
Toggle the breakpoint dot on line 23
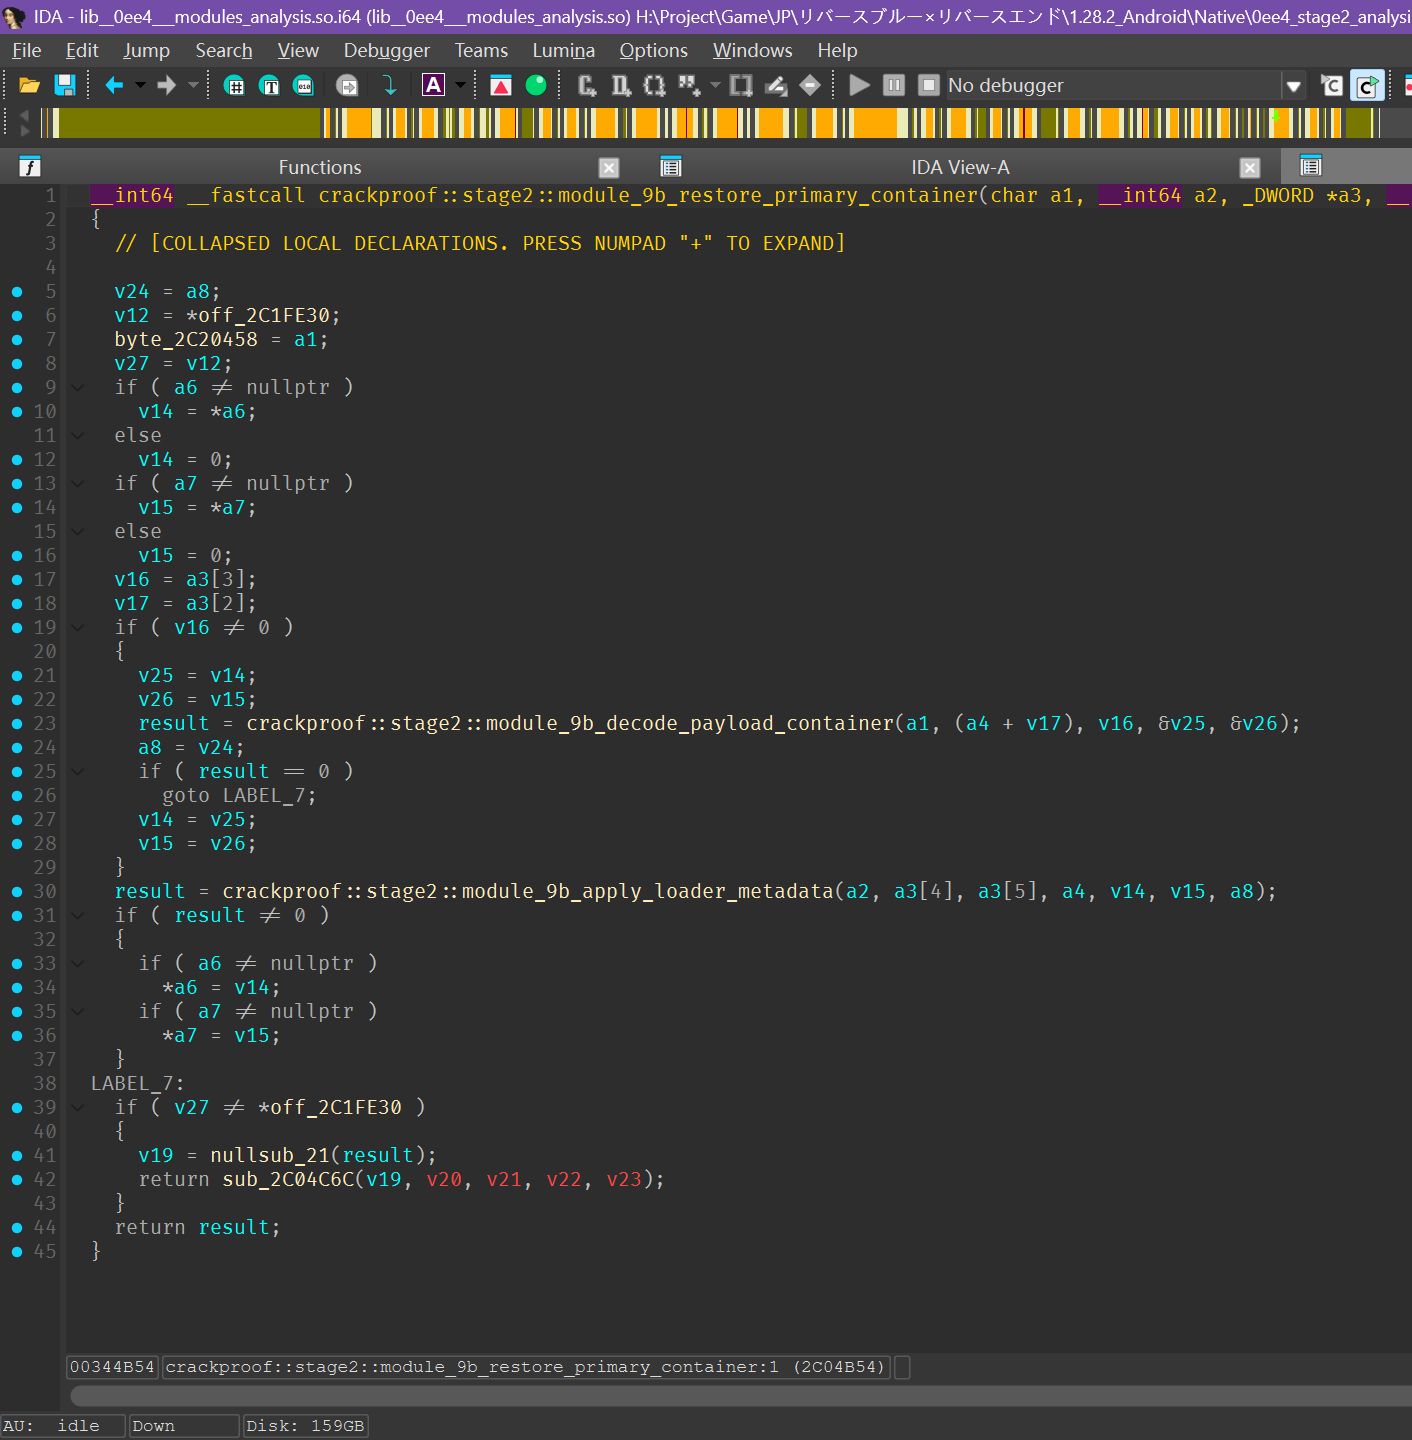(17, 724)
